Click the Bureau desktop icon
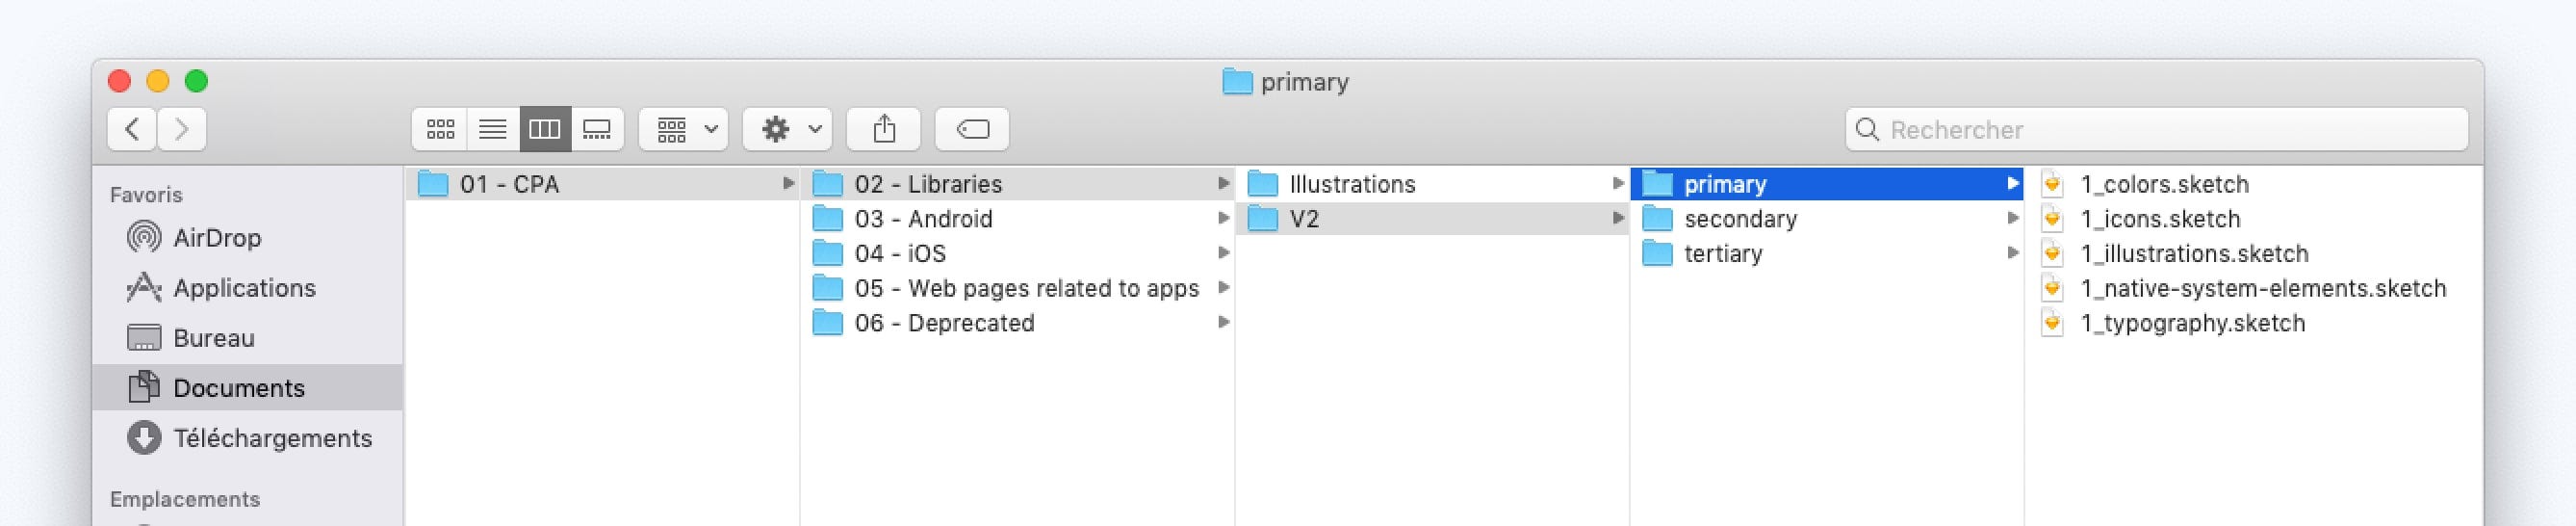This screenshot has width=2576, height=526. [x=144, y=337]
